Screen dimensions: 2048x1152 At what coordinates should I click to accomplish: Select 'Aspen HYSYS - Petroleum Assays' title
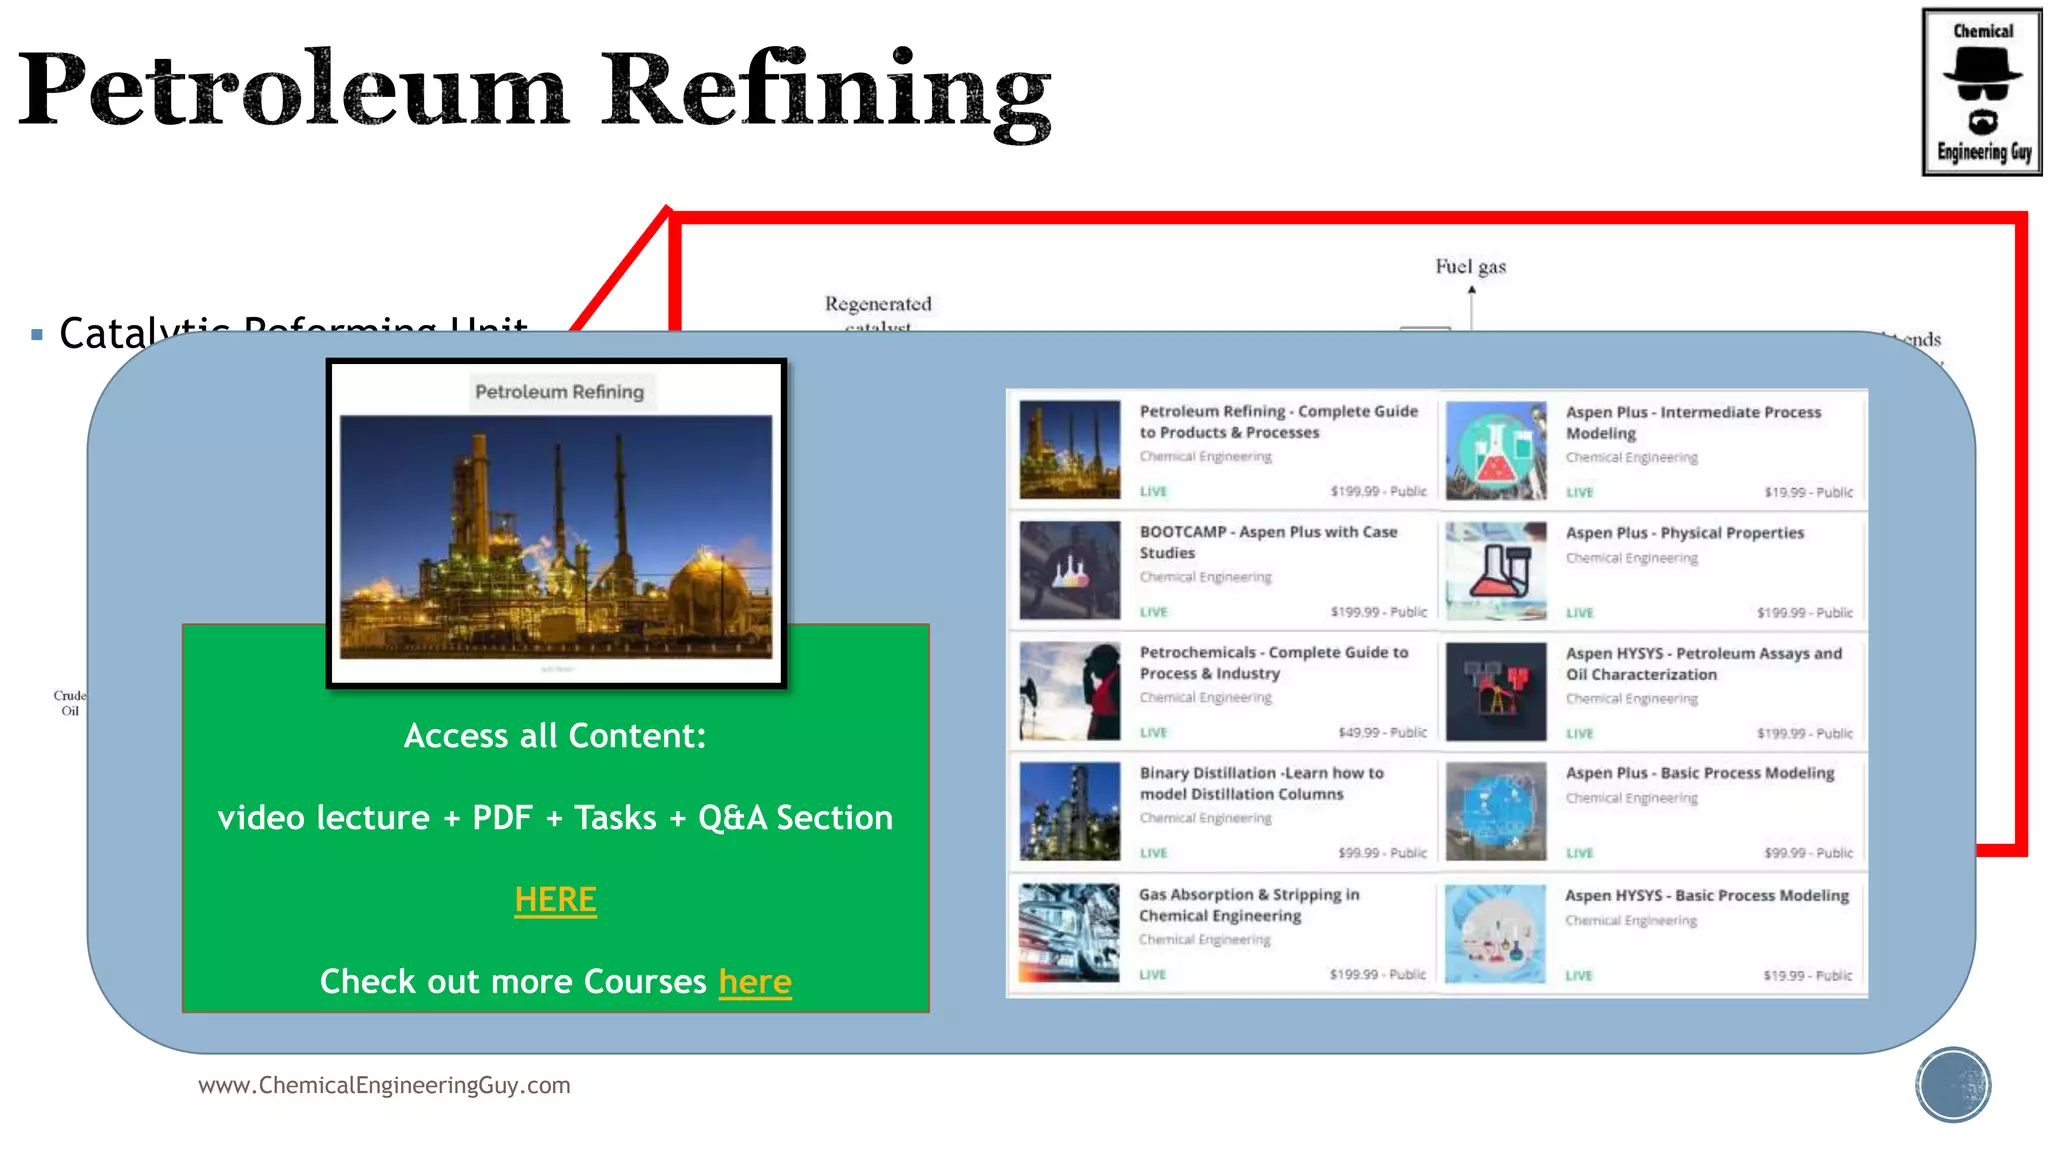click(x=1704, y=664)
